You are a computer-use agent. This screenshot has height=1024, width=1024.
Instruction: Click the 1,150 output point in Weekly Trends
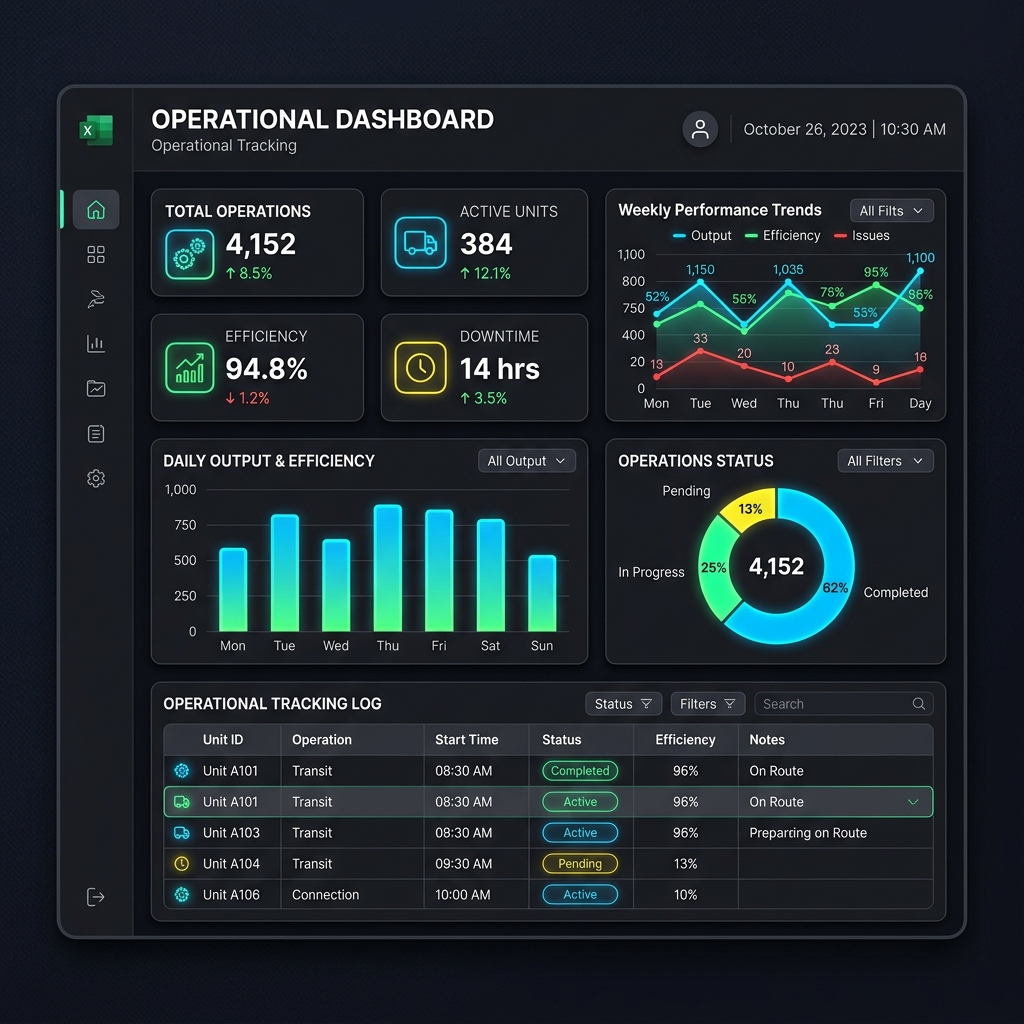tap(700, 282)
